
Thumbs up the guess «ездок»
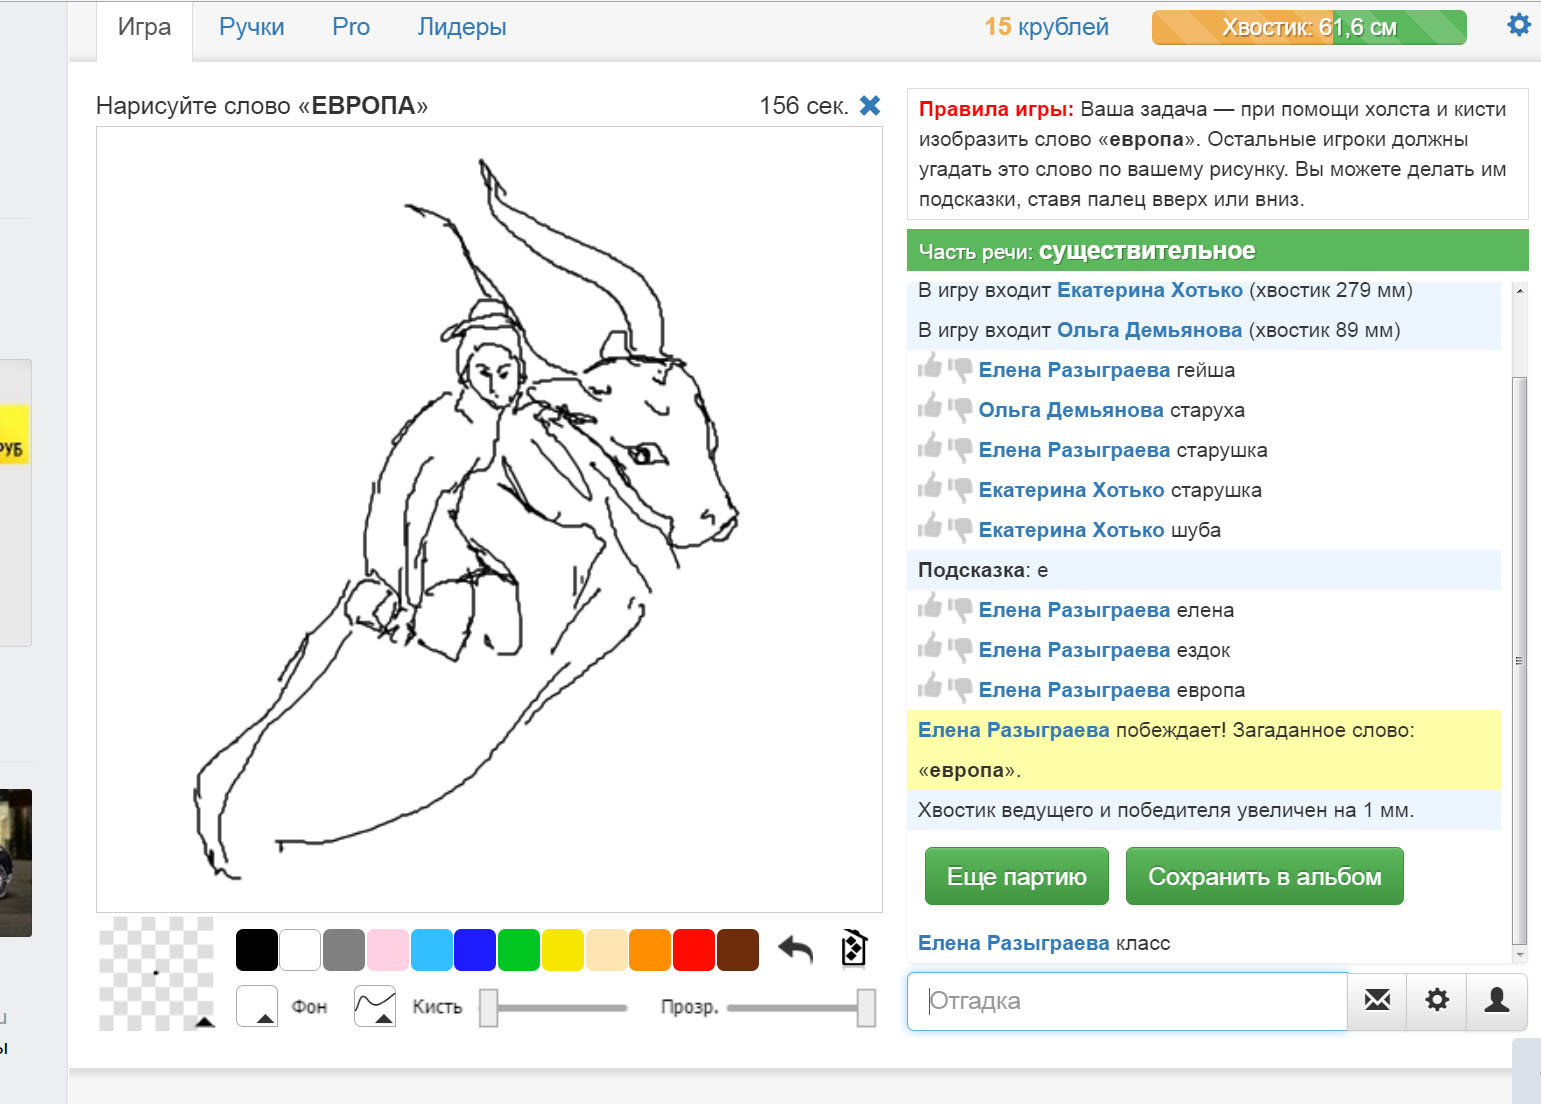pos(930,647)
